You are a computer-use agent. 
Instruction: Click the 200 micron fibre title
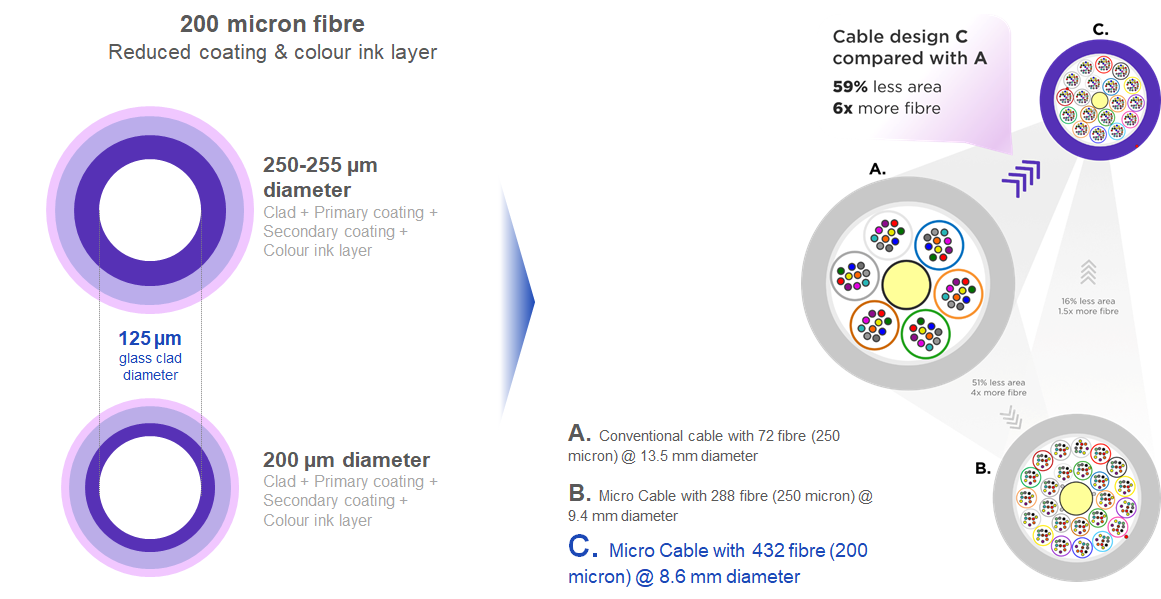(x=272, y=23)
